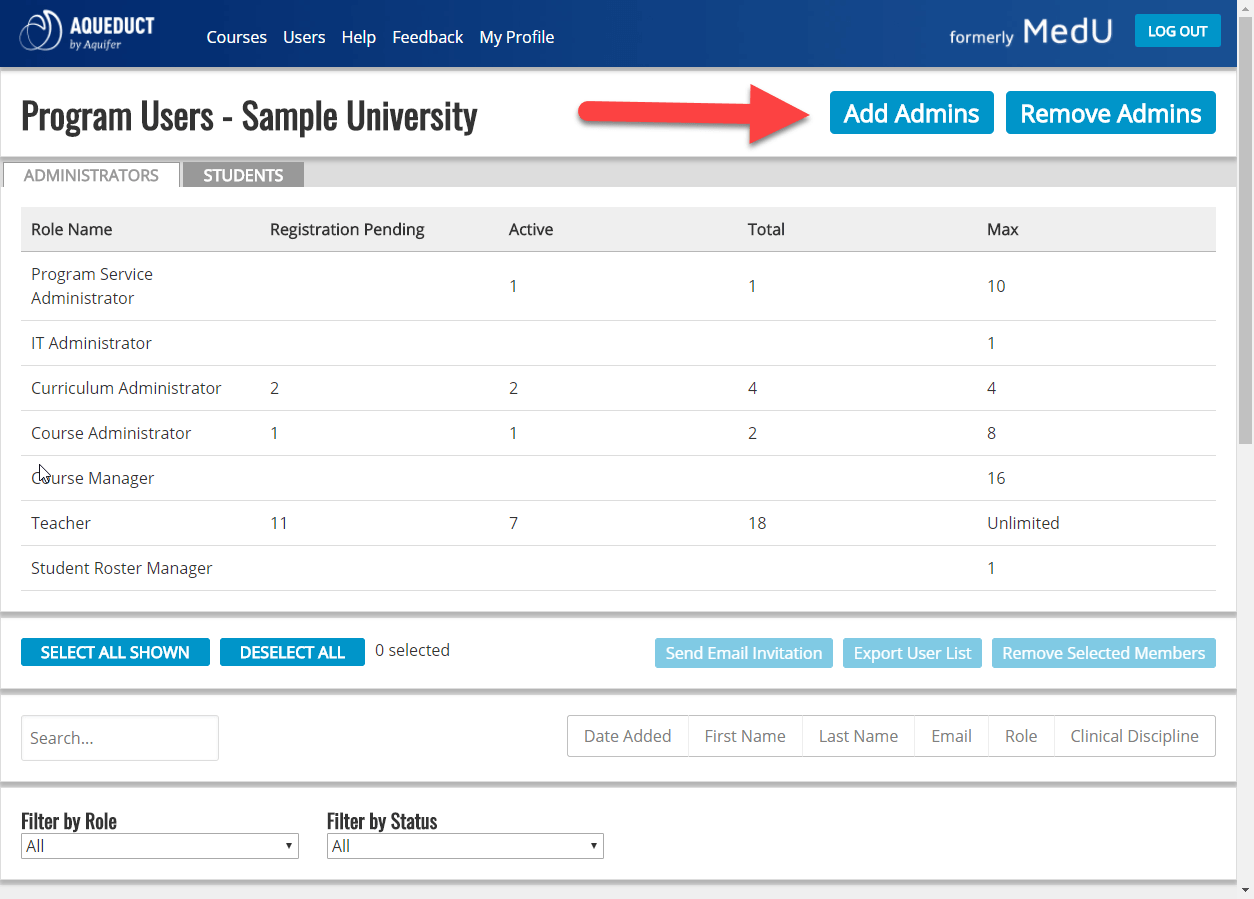The image size is (1254, 899).
Task: Click Teacher row Max value Unlimited
Action: tap(1023, 523)
